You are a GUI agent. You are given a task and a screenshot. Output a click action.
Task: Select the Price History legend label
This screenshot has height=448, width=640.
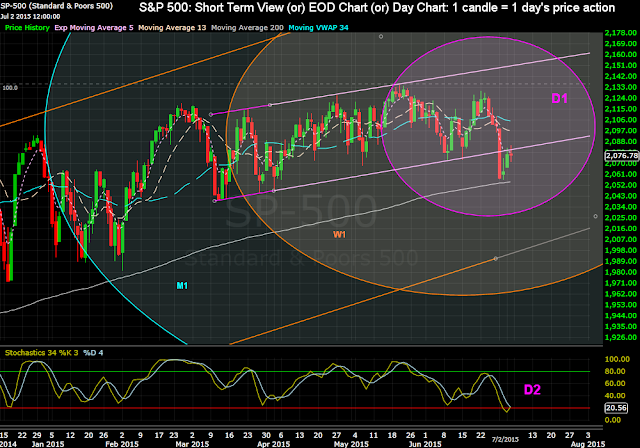coord(27,28)
